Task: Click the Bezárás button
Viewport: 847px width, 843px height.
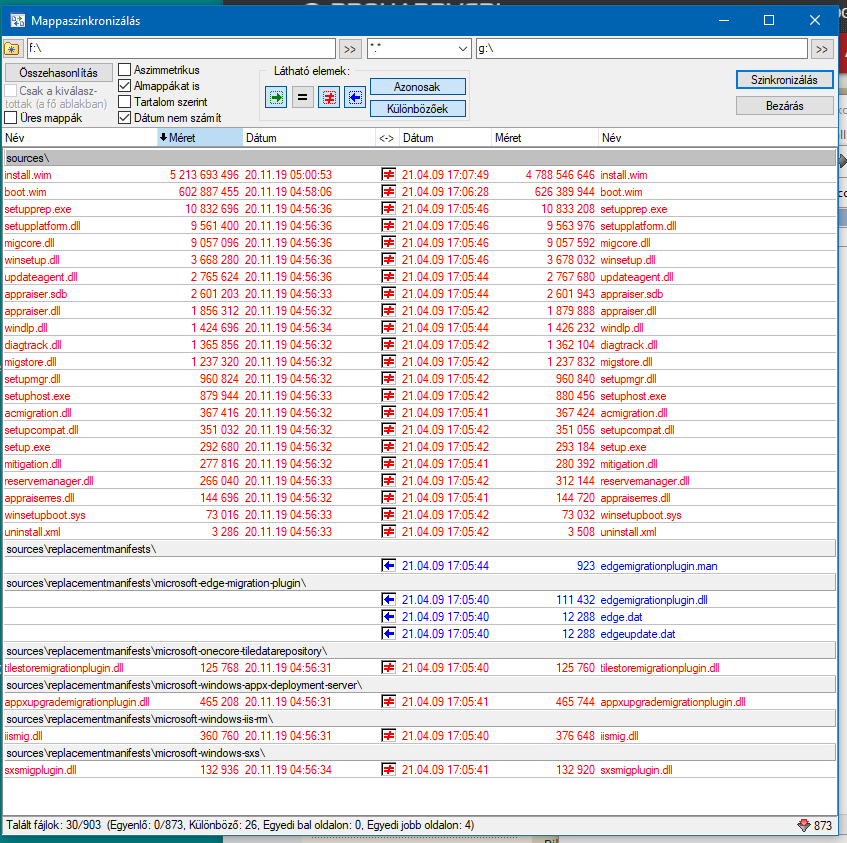Action: [784, 106]
